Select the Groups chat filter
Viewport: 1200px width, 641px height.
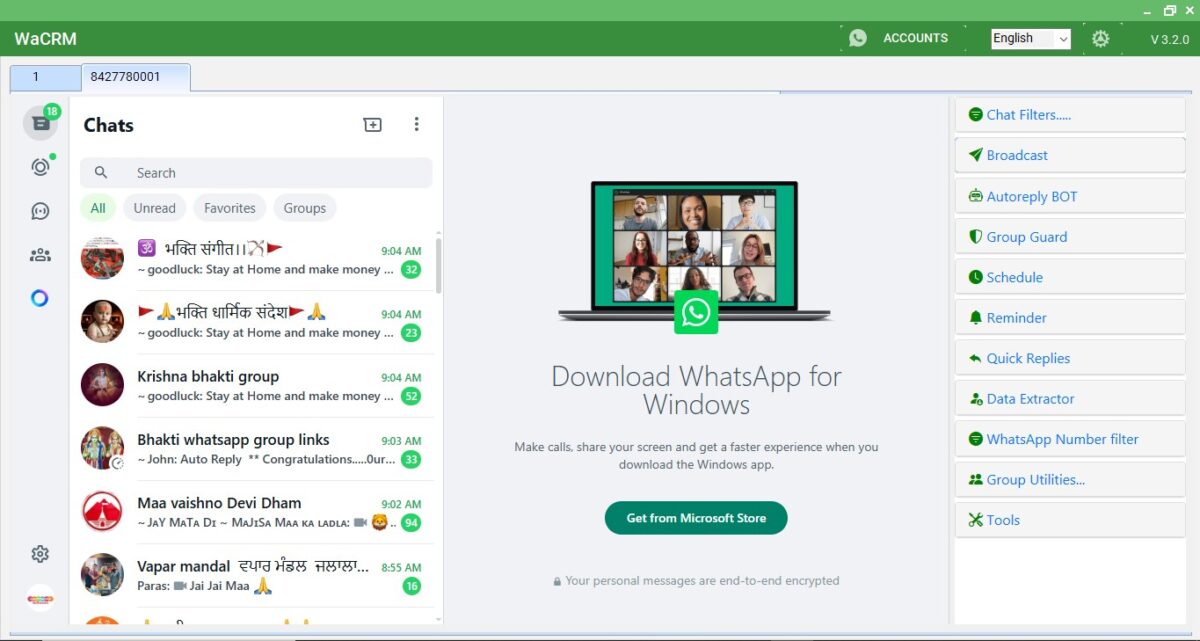[304, 208]
